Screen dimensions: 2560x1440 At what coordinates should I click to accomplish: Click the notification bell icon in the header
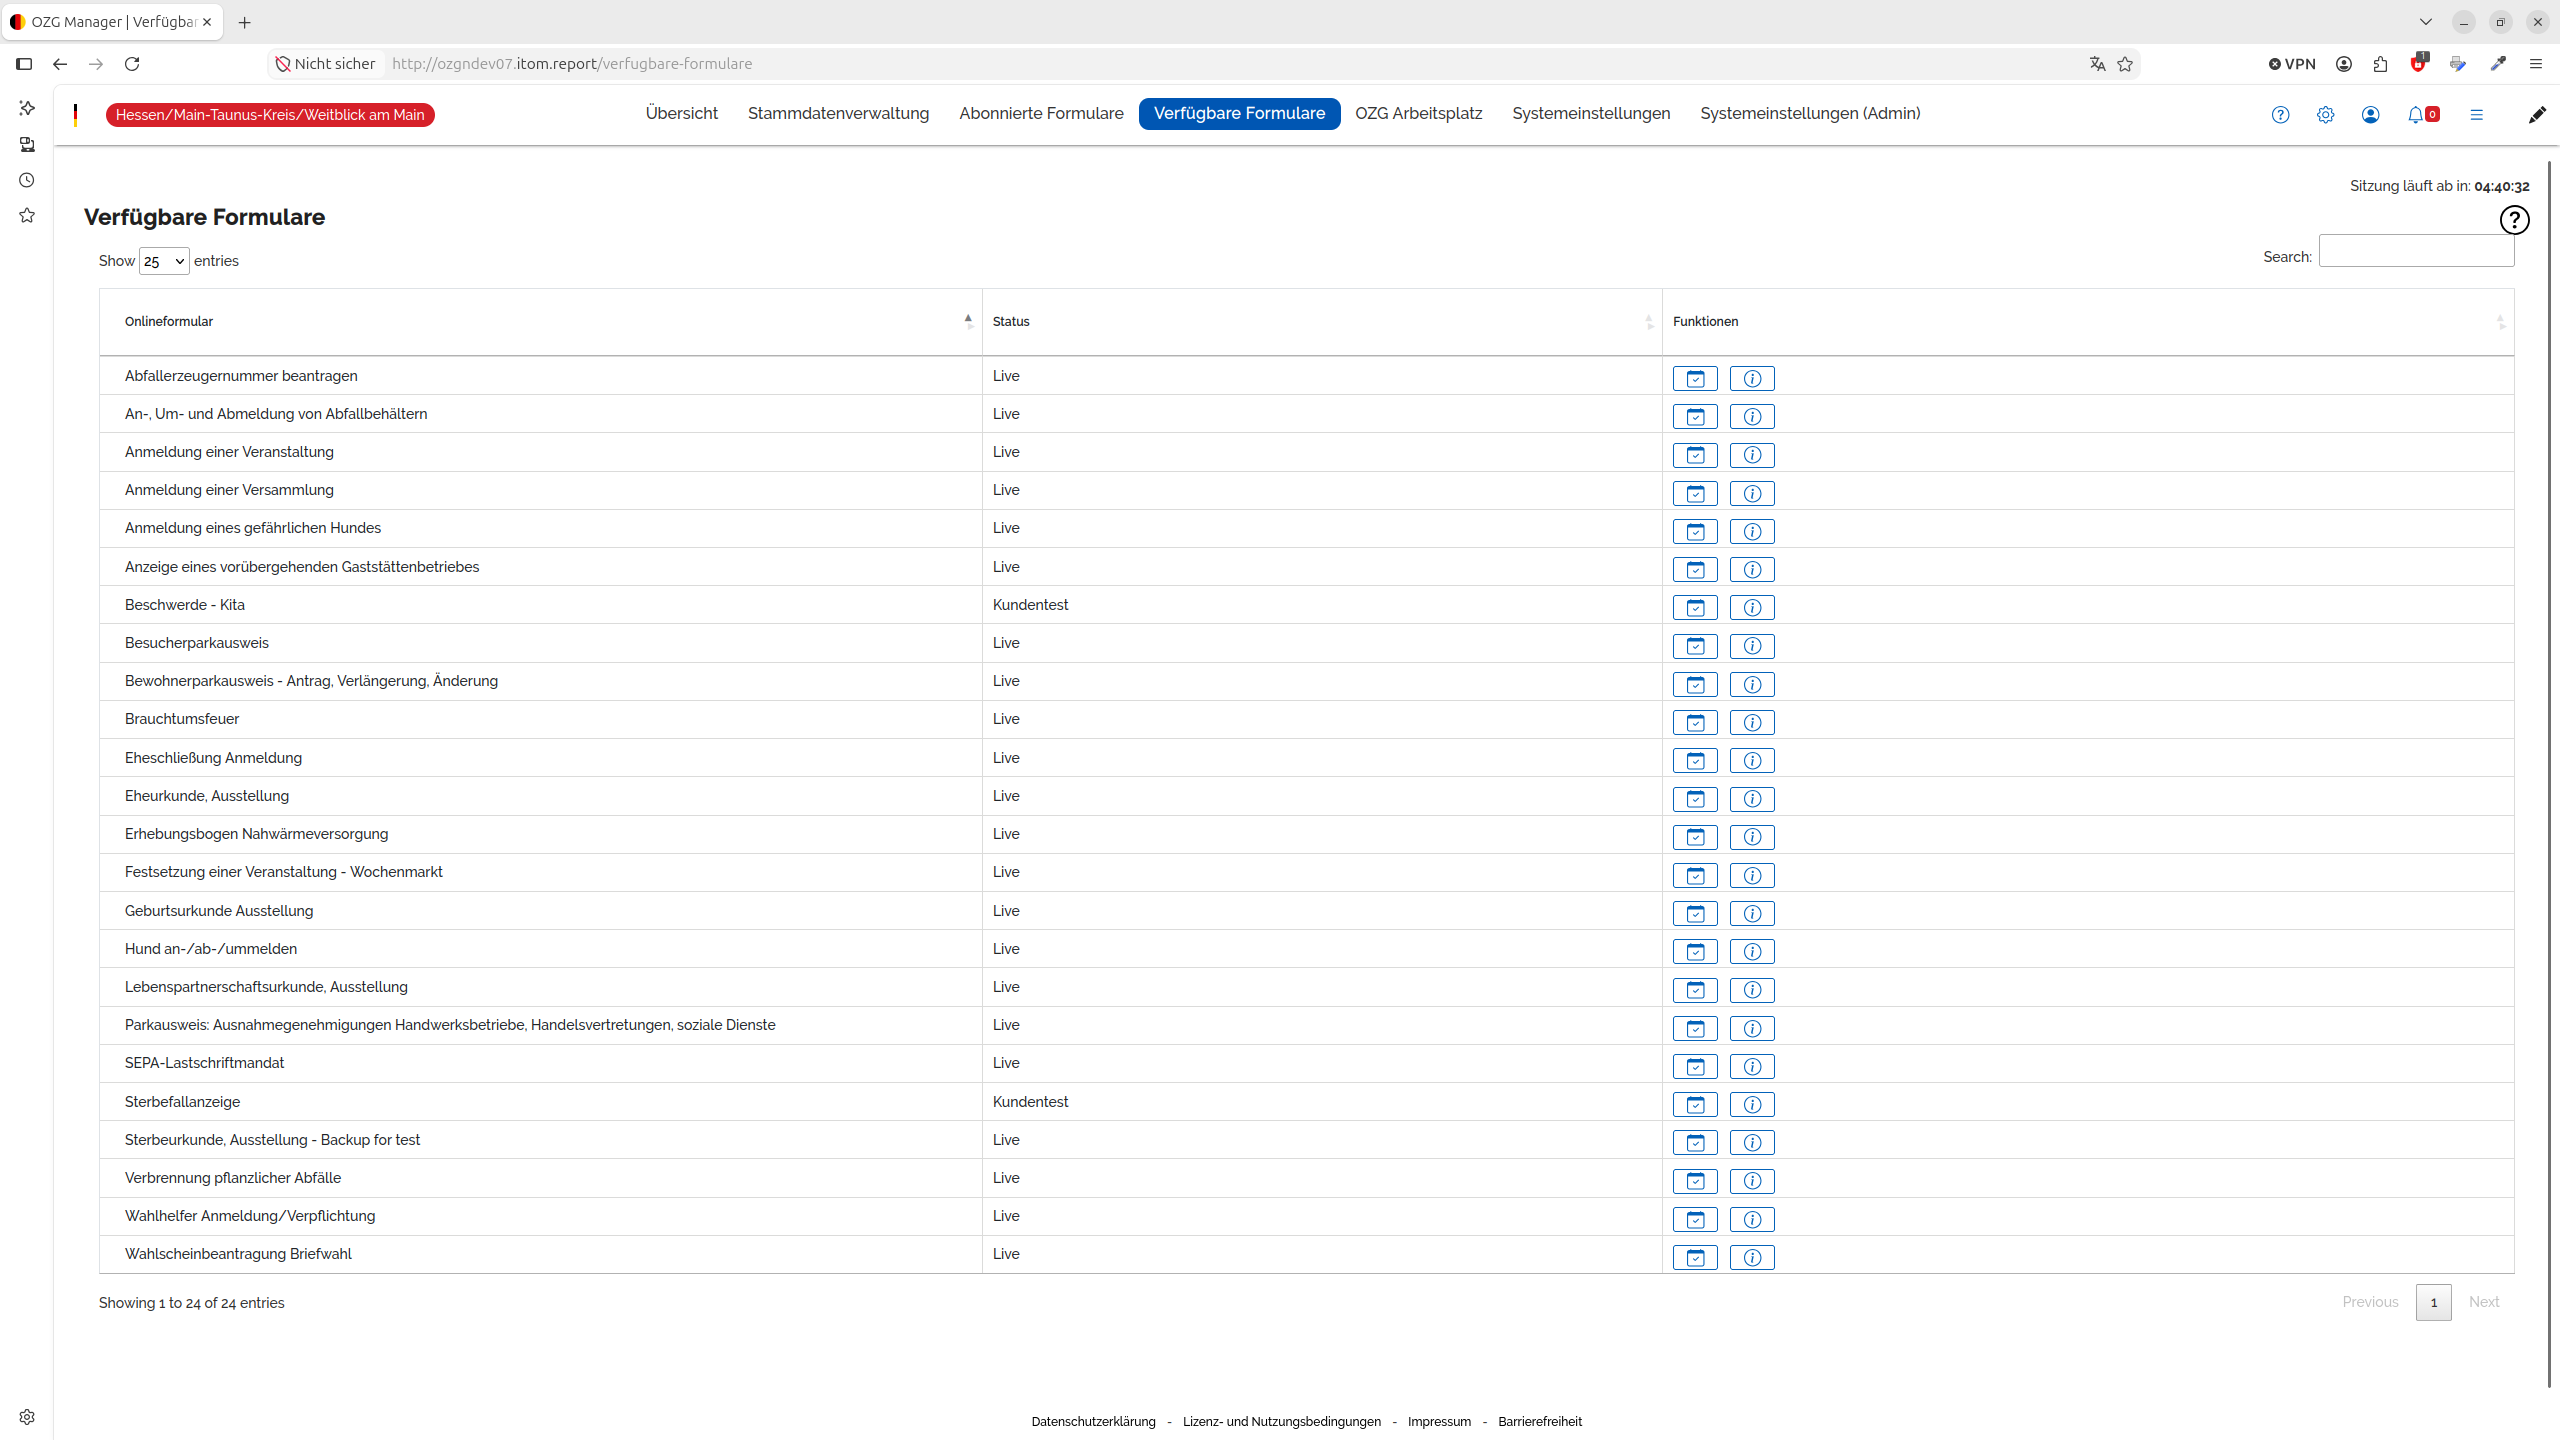coord(2416,114)
